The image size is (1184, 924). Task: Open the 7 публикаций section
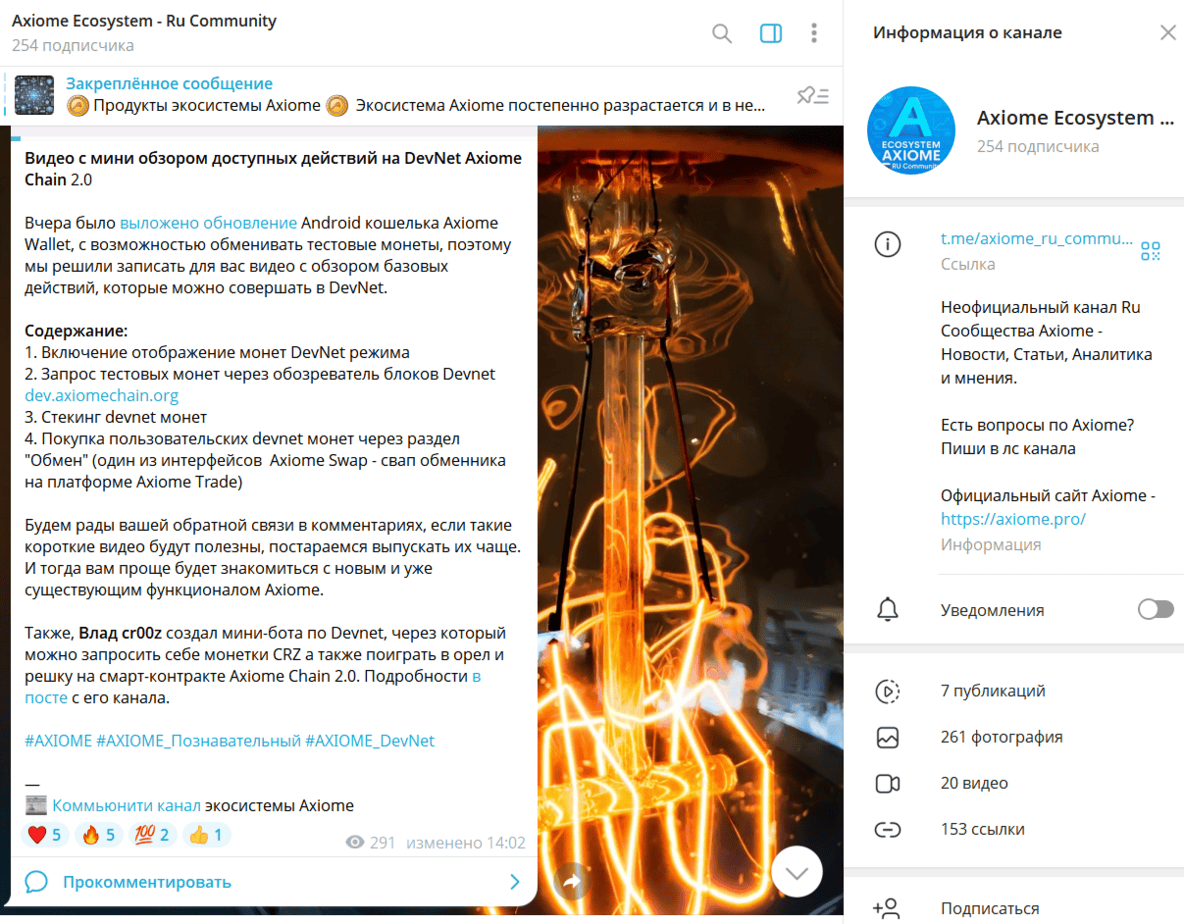point(1014,691)
